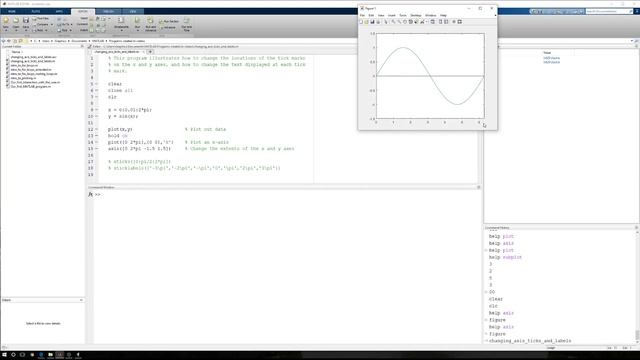Screen dimensions: 640x360
Task: Expand the Go To dropdown
Action: point(71,24)
